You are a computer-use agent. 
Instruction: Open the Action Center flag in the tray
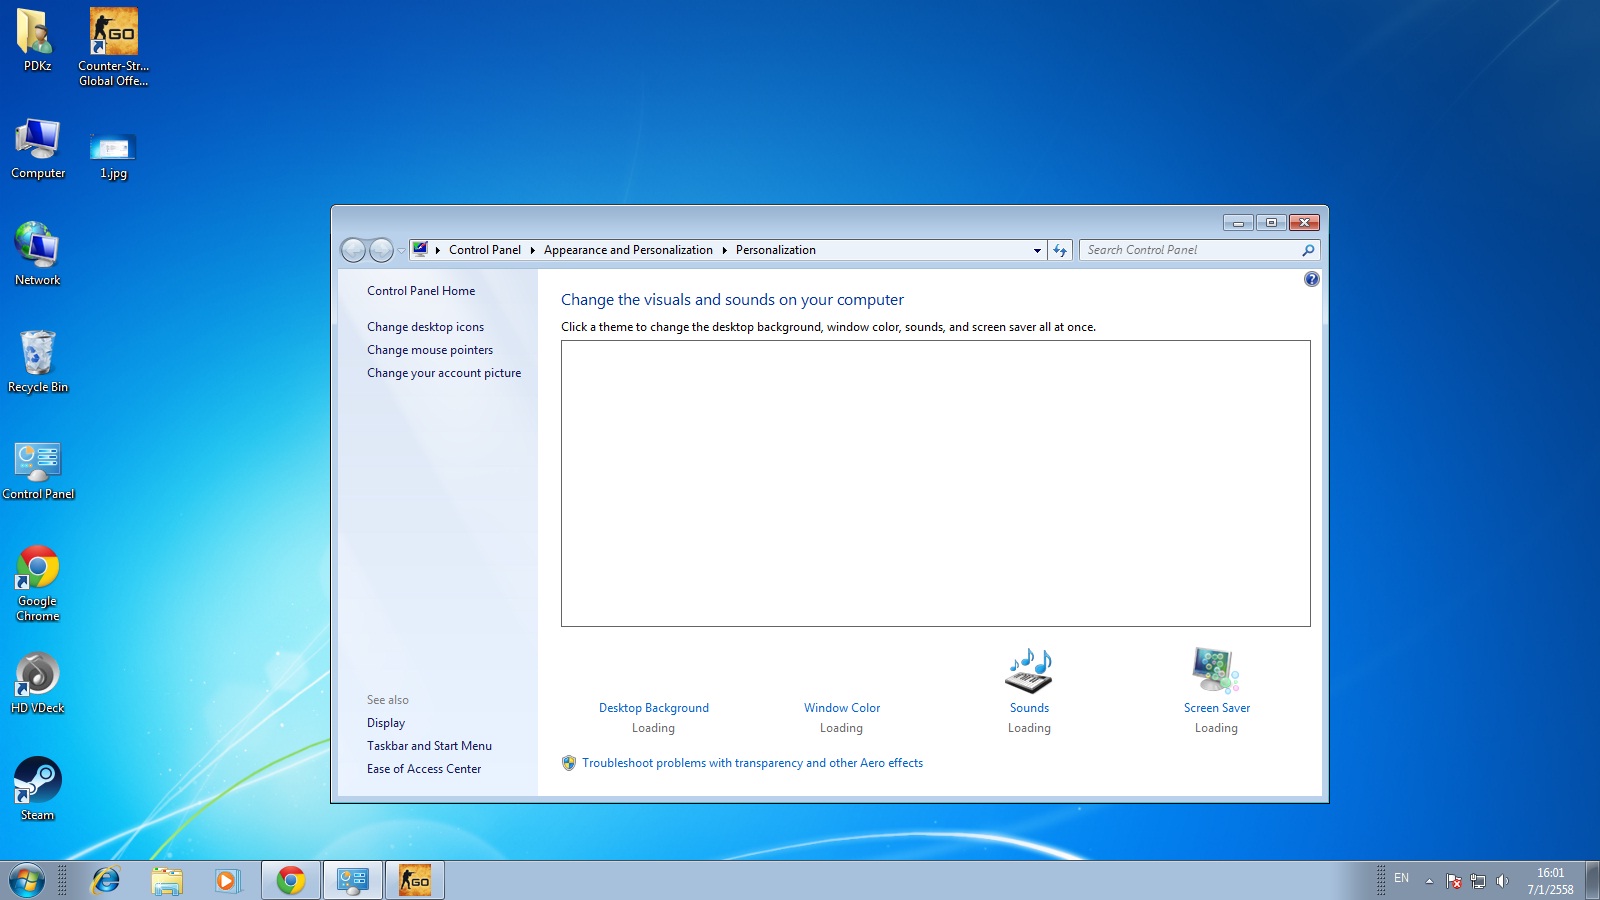click(1454, 881)
